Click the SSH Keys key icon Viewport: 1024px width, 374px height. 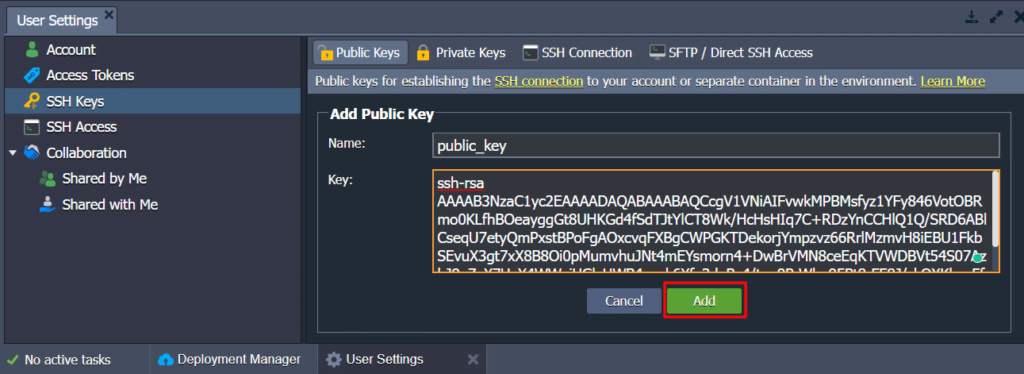point(31,101)
